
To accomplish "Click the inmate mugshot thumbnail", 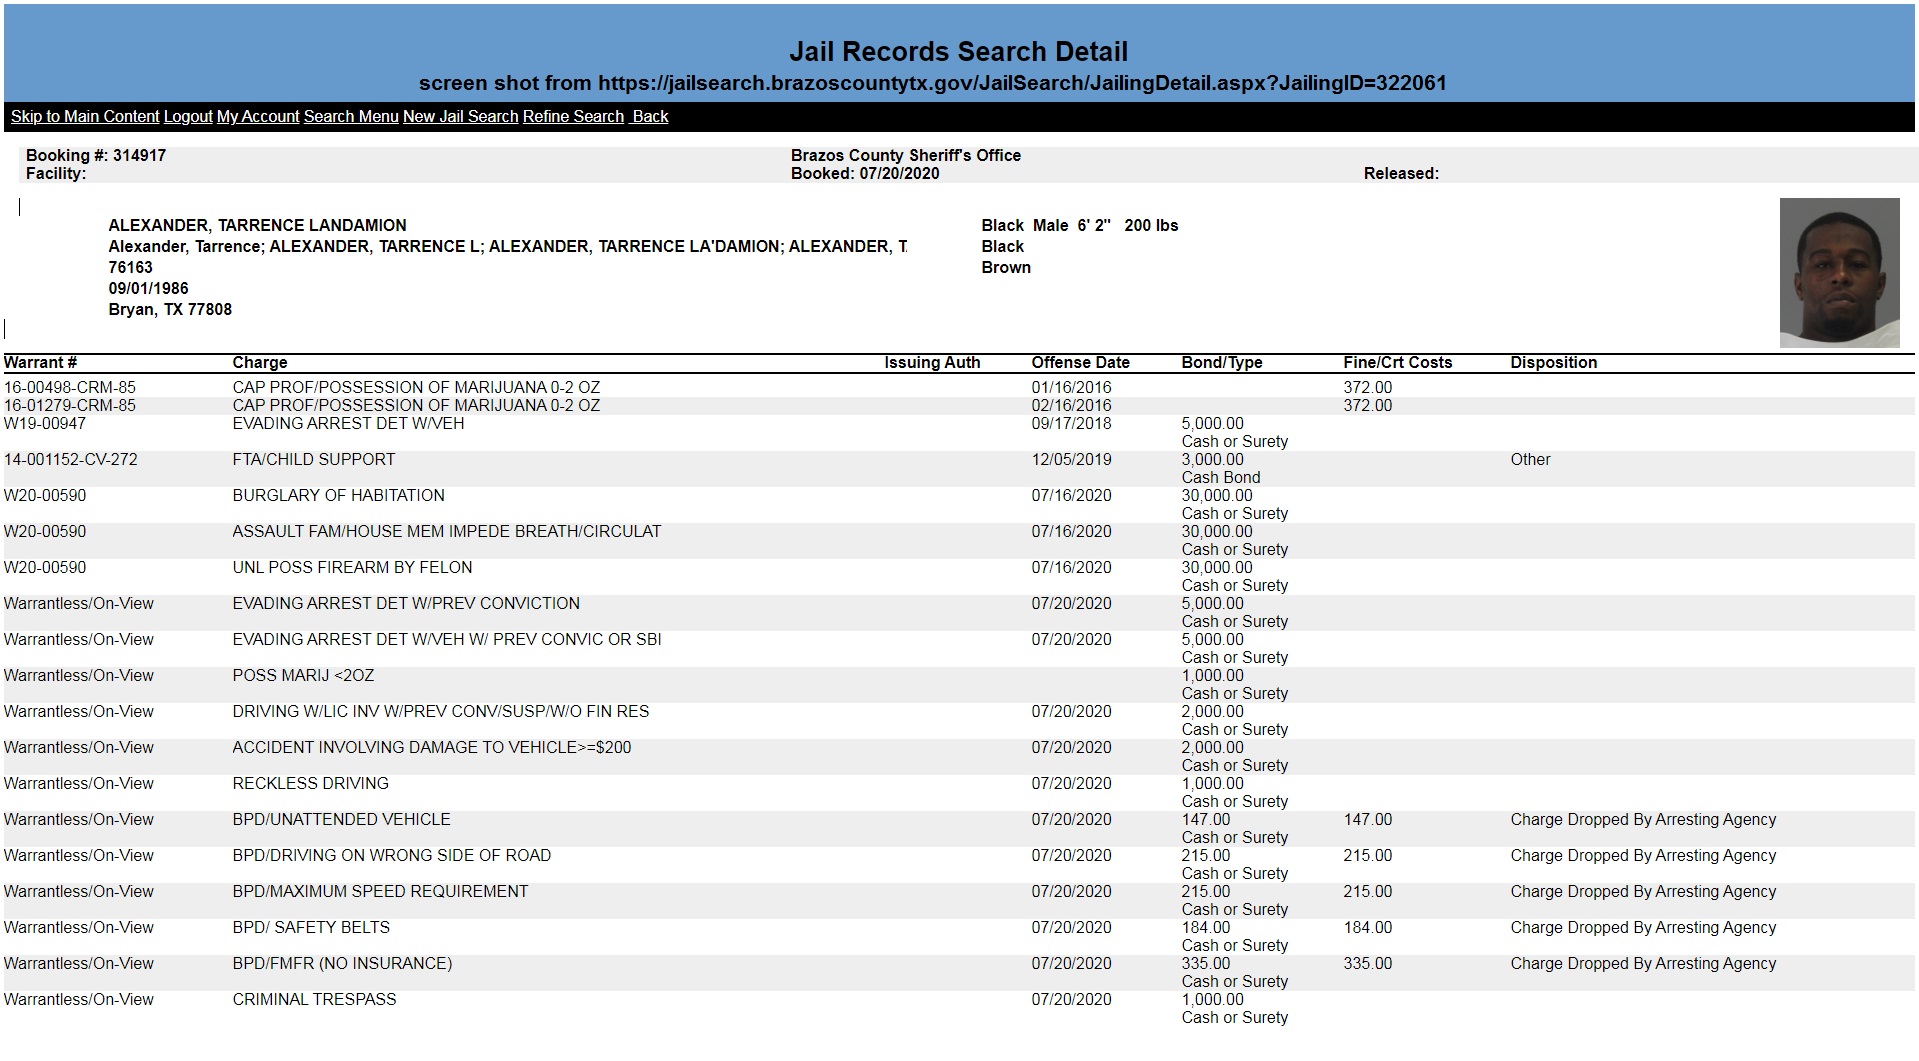I will [1839, 272].
